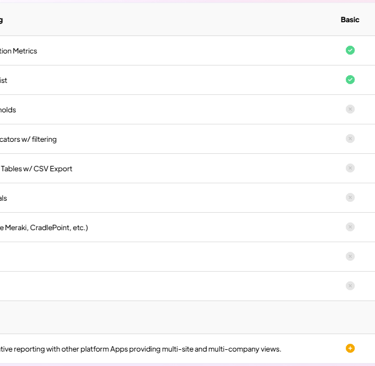Click gray X icon beside CSV Export row

350,168
